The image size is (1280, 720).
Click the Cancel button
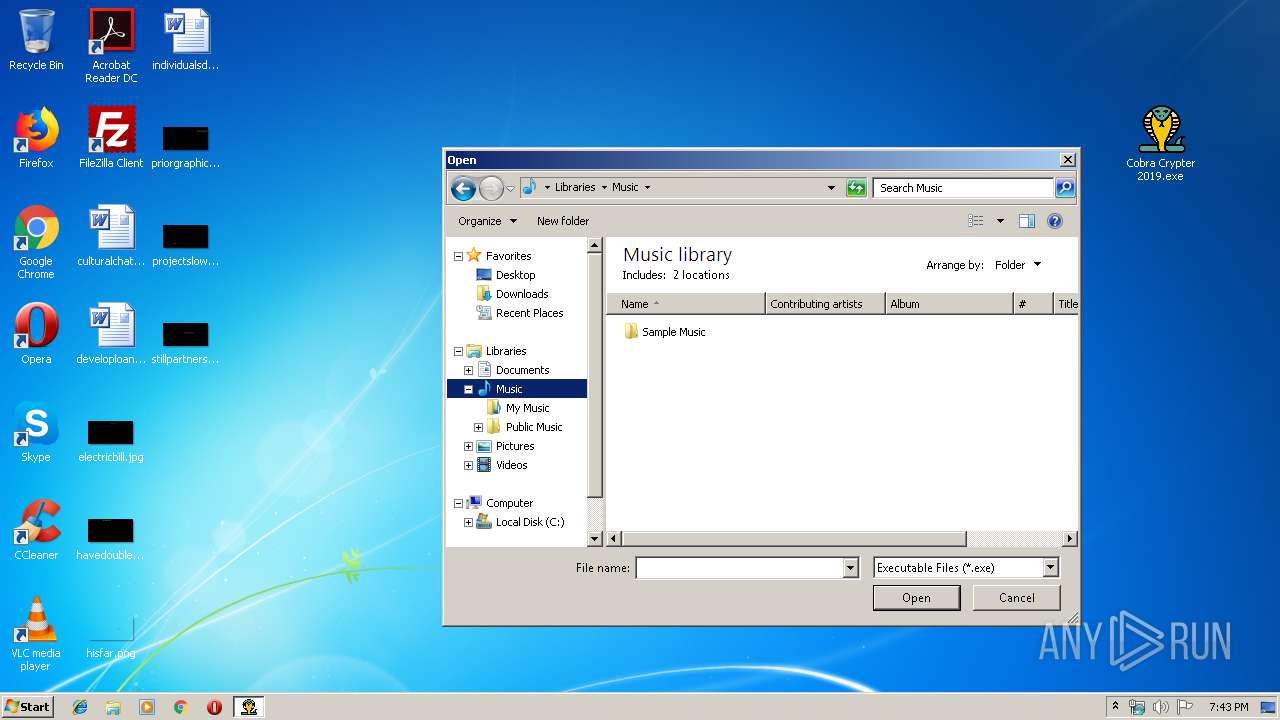click(x=1017, y=598)
